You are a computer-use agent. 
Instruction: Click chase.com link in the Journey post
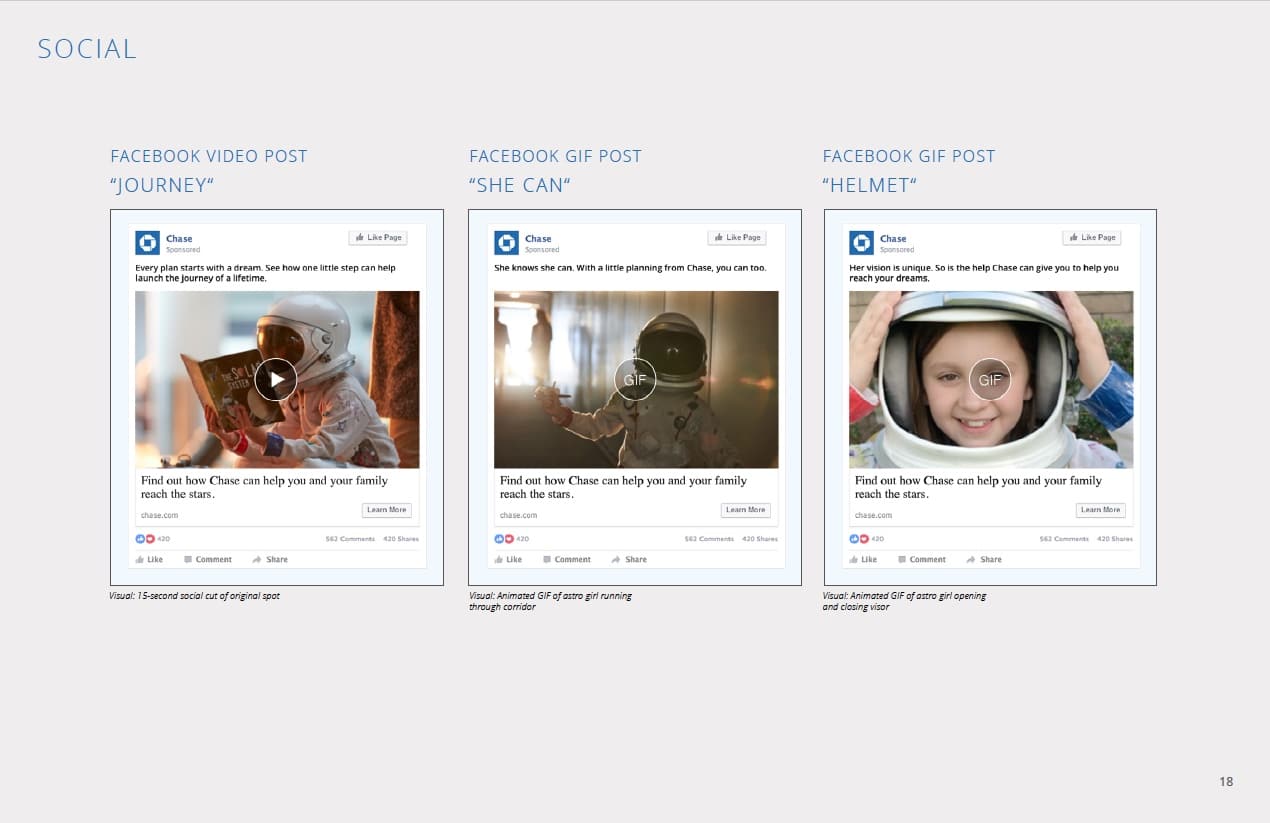160,515
